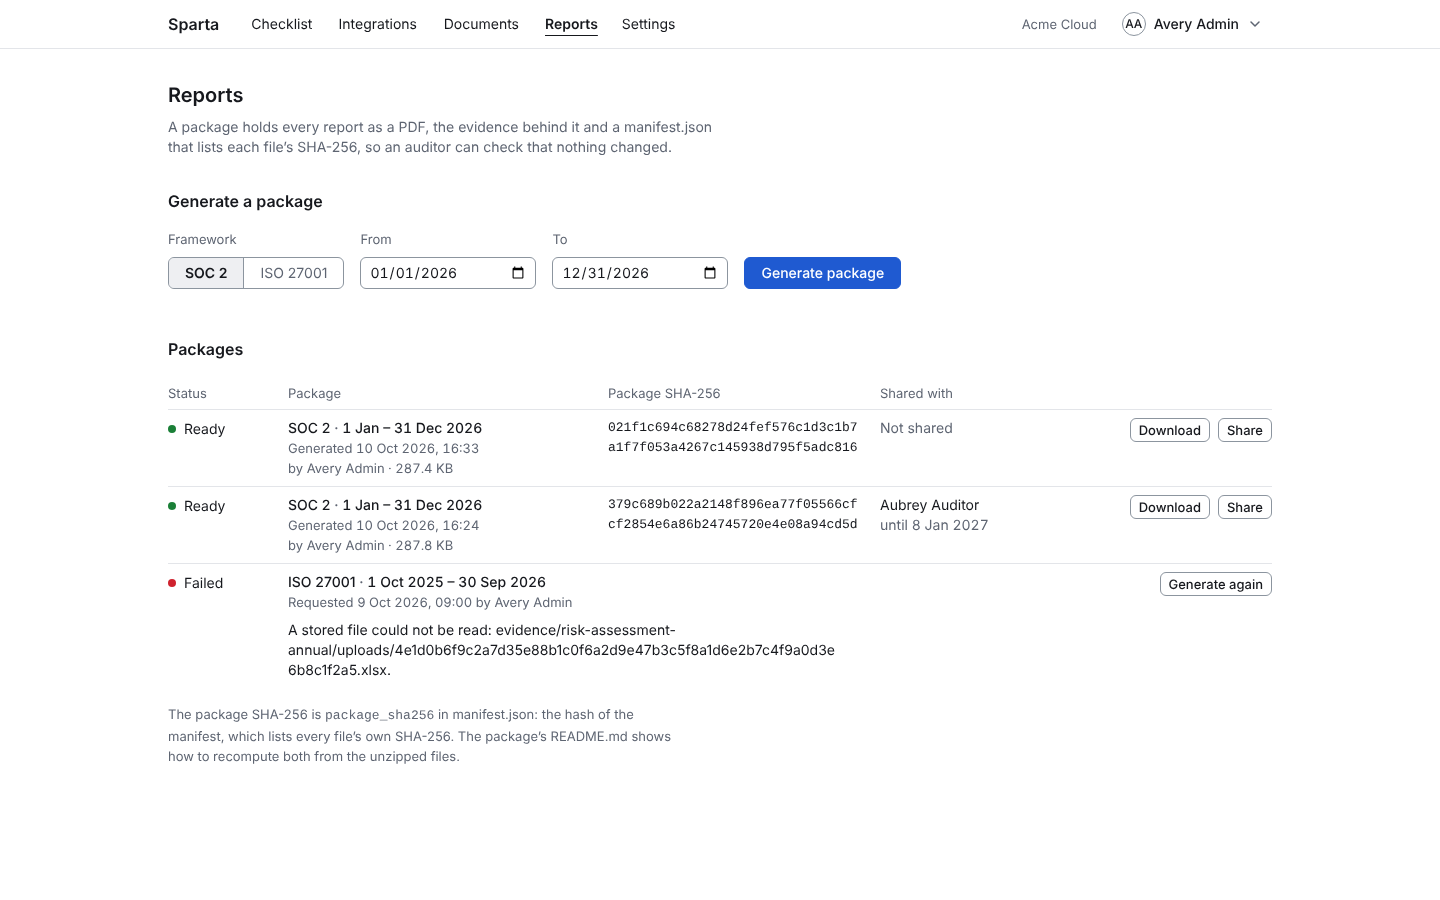Click the ISO 27001 failed package title

tap(417, 582)
